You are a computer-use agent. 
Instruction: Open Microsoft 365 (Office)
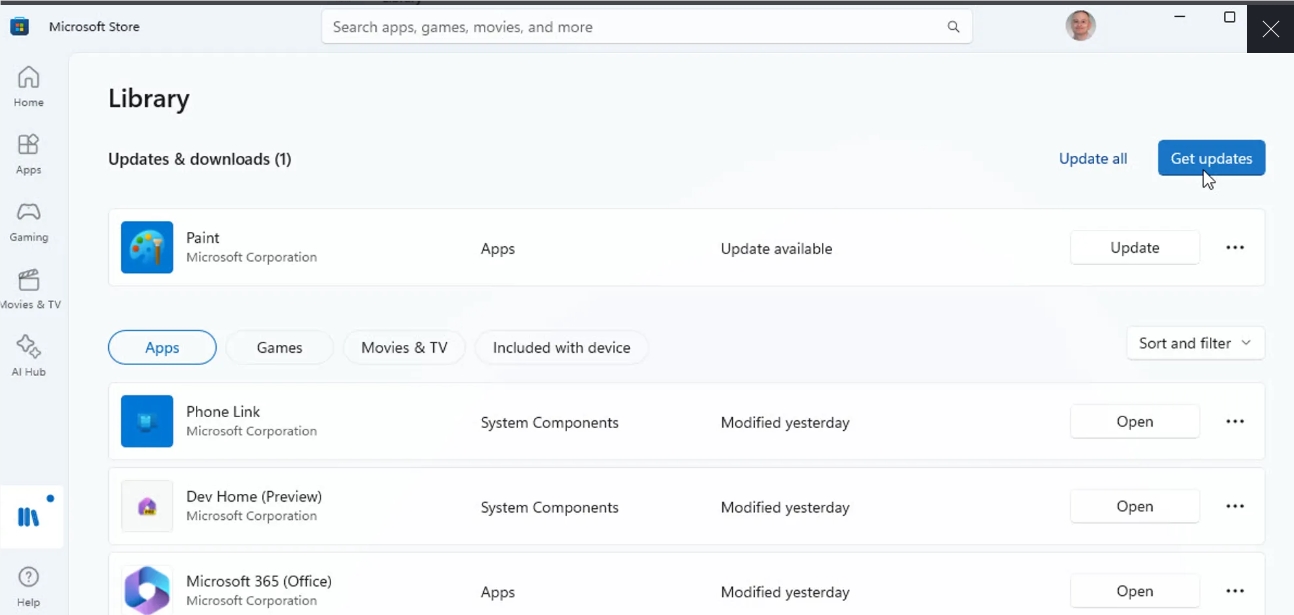point(1135,591)
